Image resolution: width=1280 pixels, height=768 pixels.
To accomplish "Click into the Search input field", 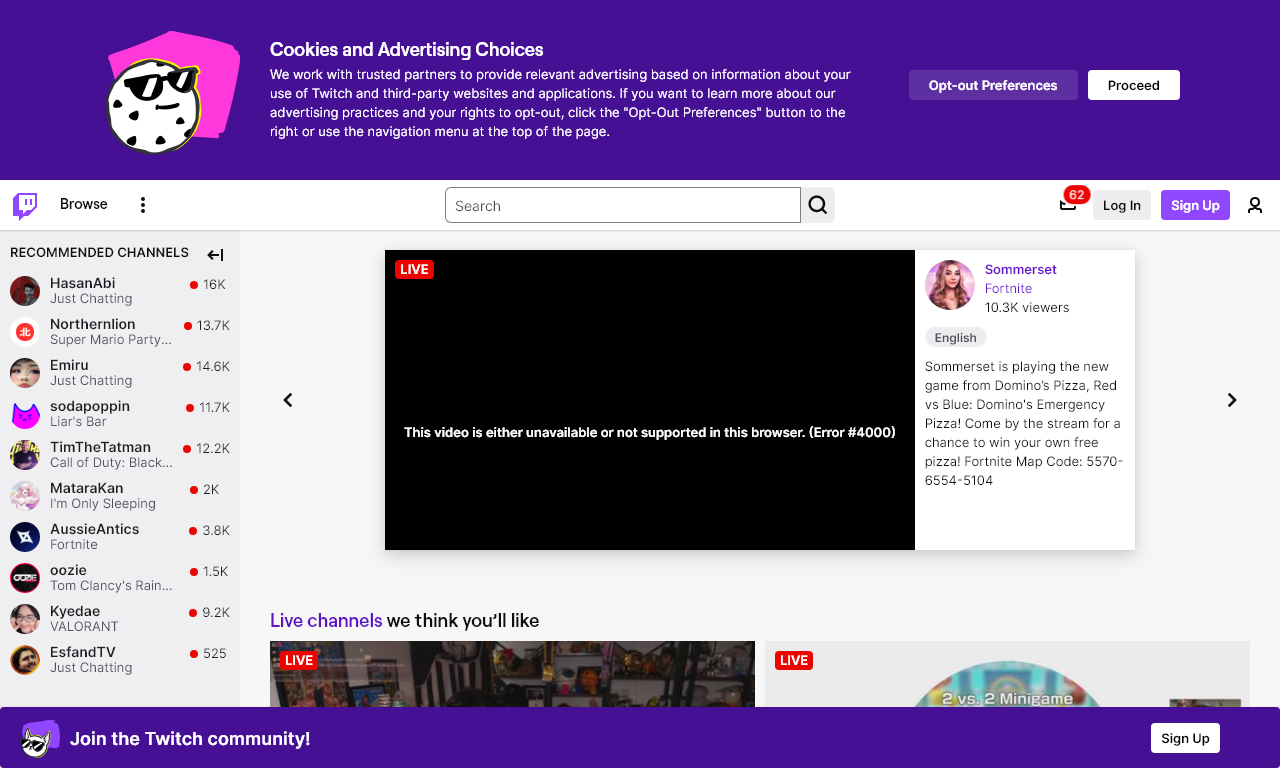I will pos(622,205).
